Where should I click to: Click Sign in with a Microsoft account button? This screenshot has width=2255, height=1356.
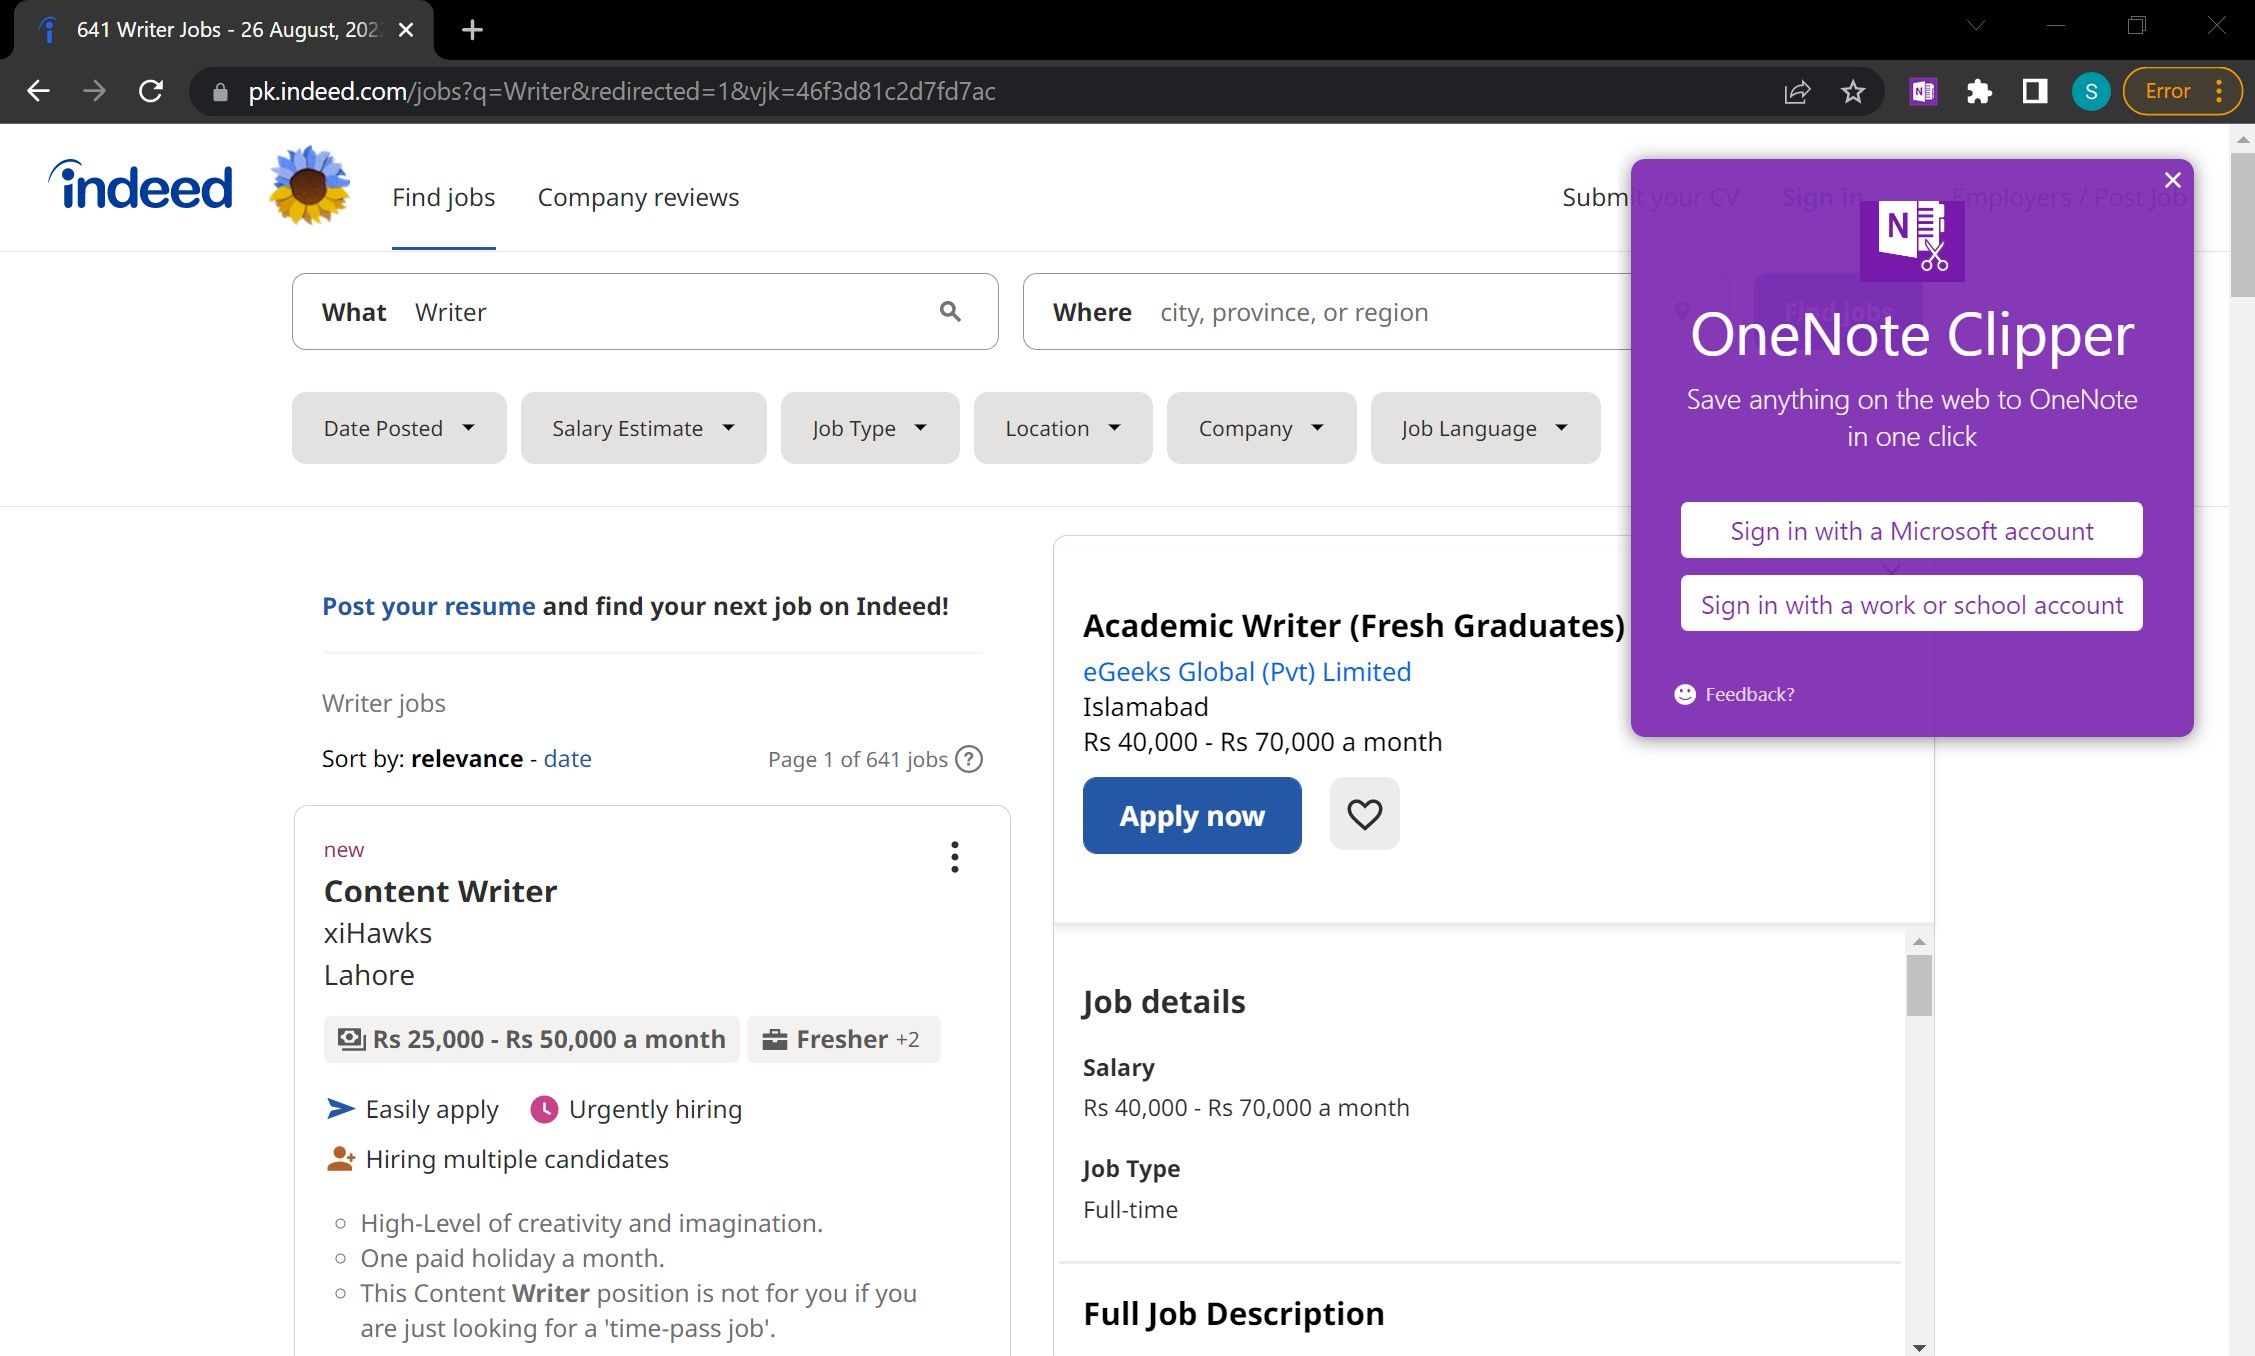(1912, 530)
